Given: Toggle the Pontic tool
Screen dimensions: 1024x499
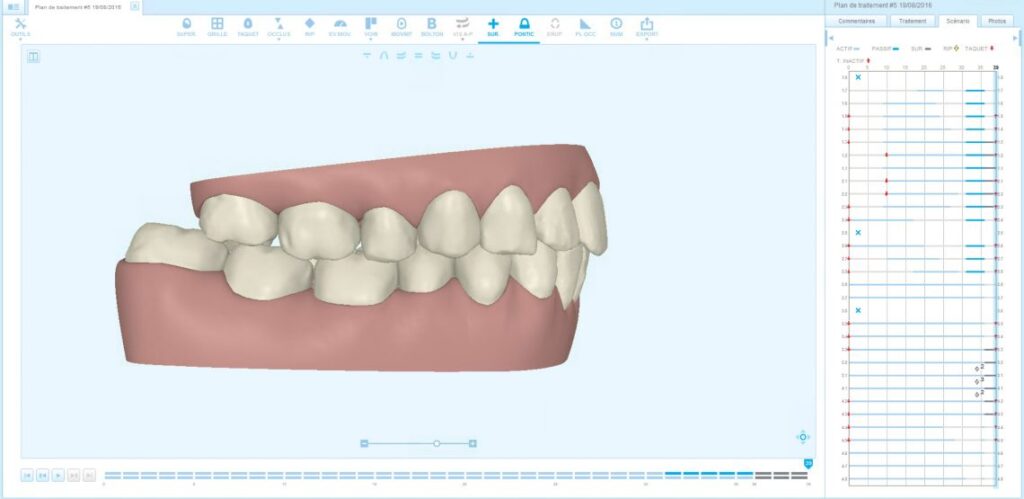Looking at the screenshot, I should pyautogui.click(x=524, y=26).
